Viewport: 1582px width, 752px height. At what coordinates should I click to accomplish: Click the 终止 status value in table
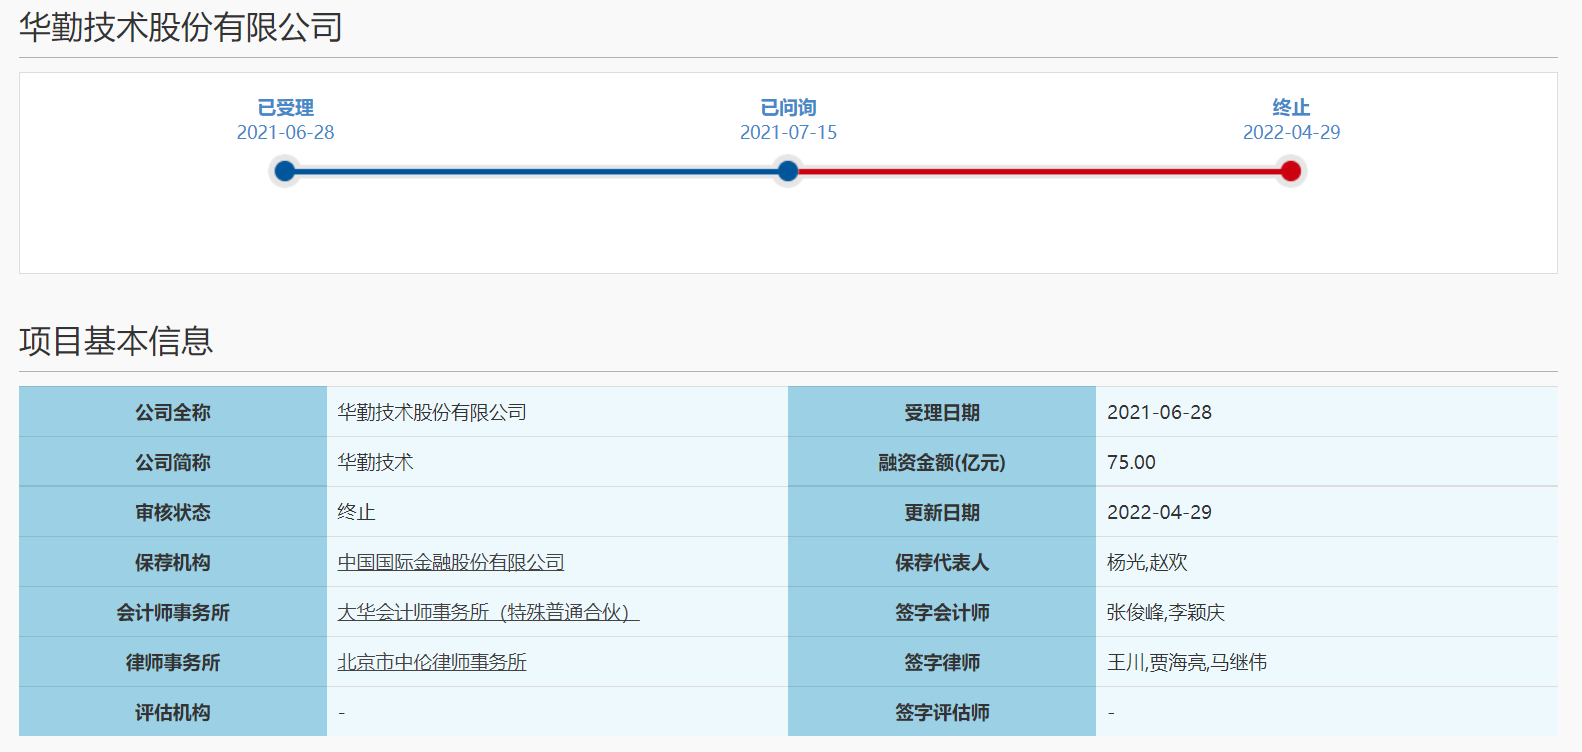coord(356,512)
